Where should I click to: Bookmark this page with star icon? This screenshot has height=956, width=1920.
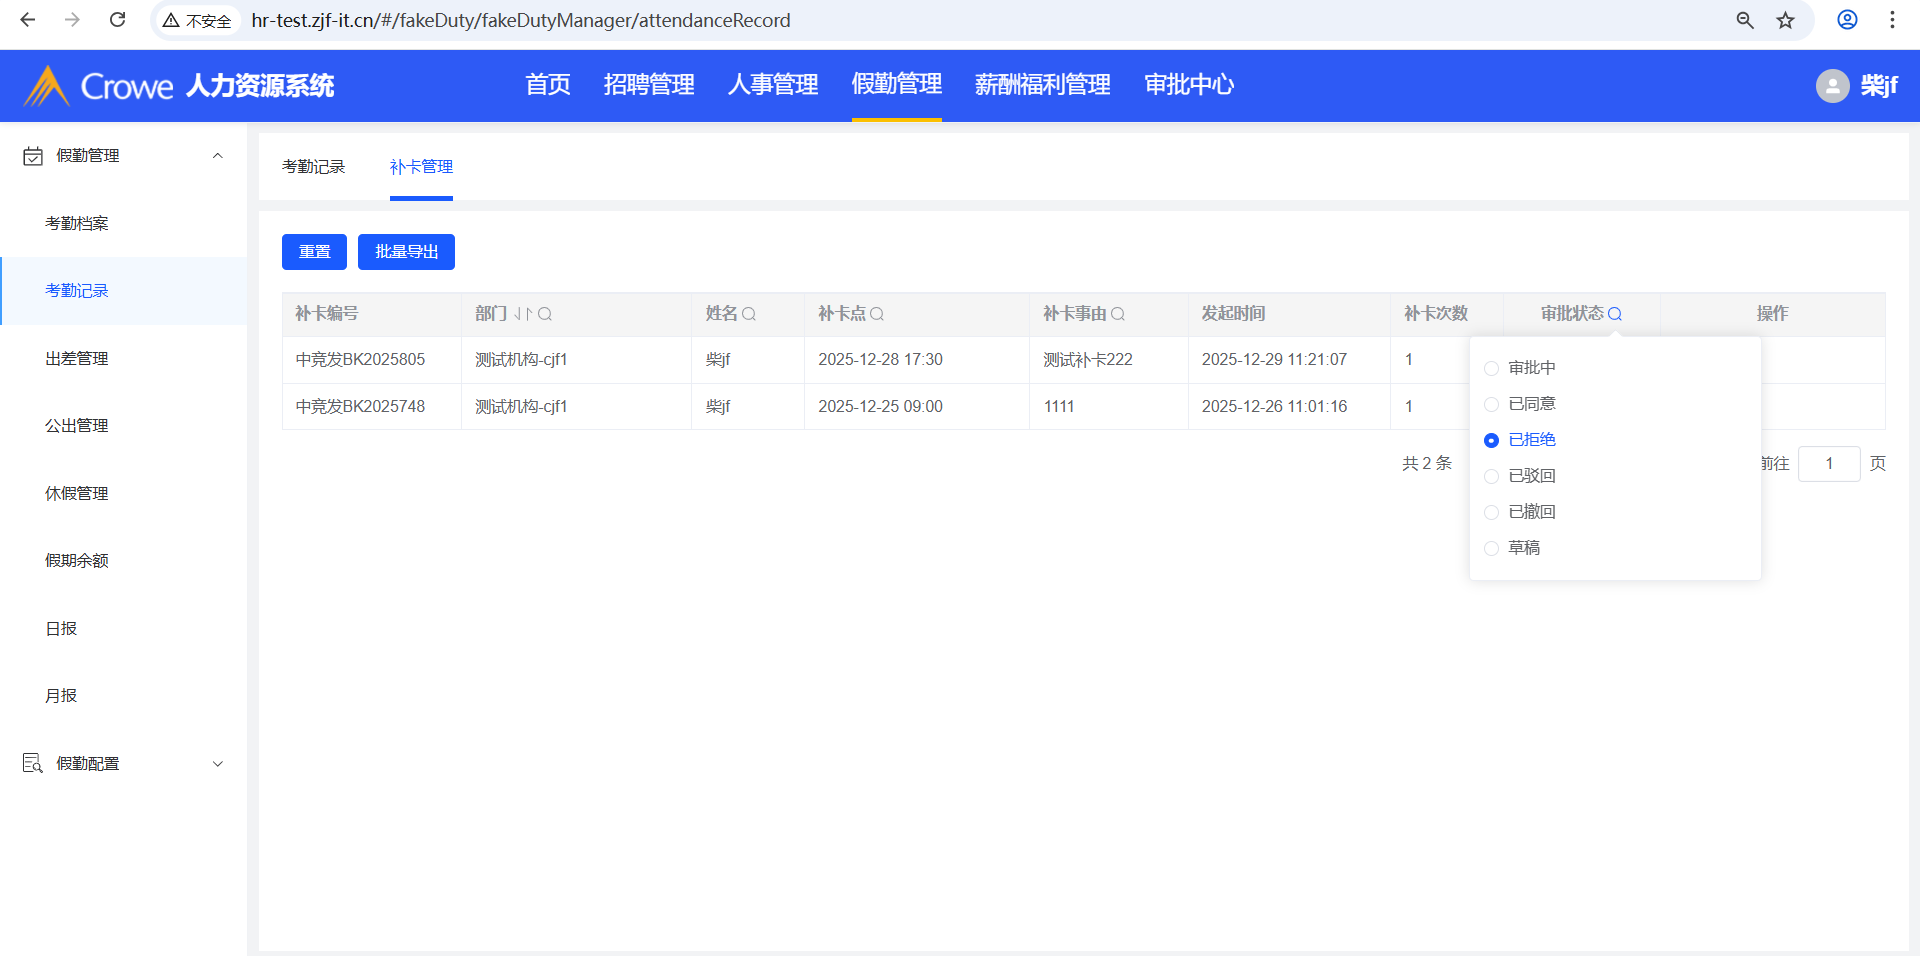pyautogui.click(x=1786, y=20)
